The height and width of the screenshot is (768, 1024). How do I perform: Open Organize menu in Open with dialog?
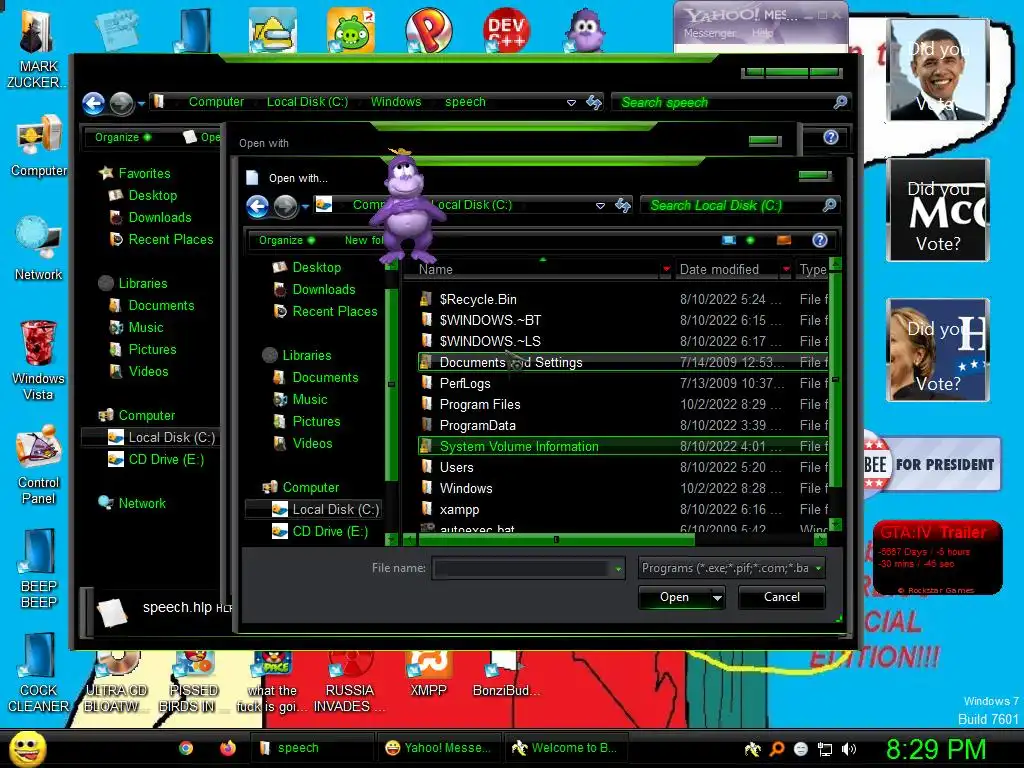click(x=287, y=240)
